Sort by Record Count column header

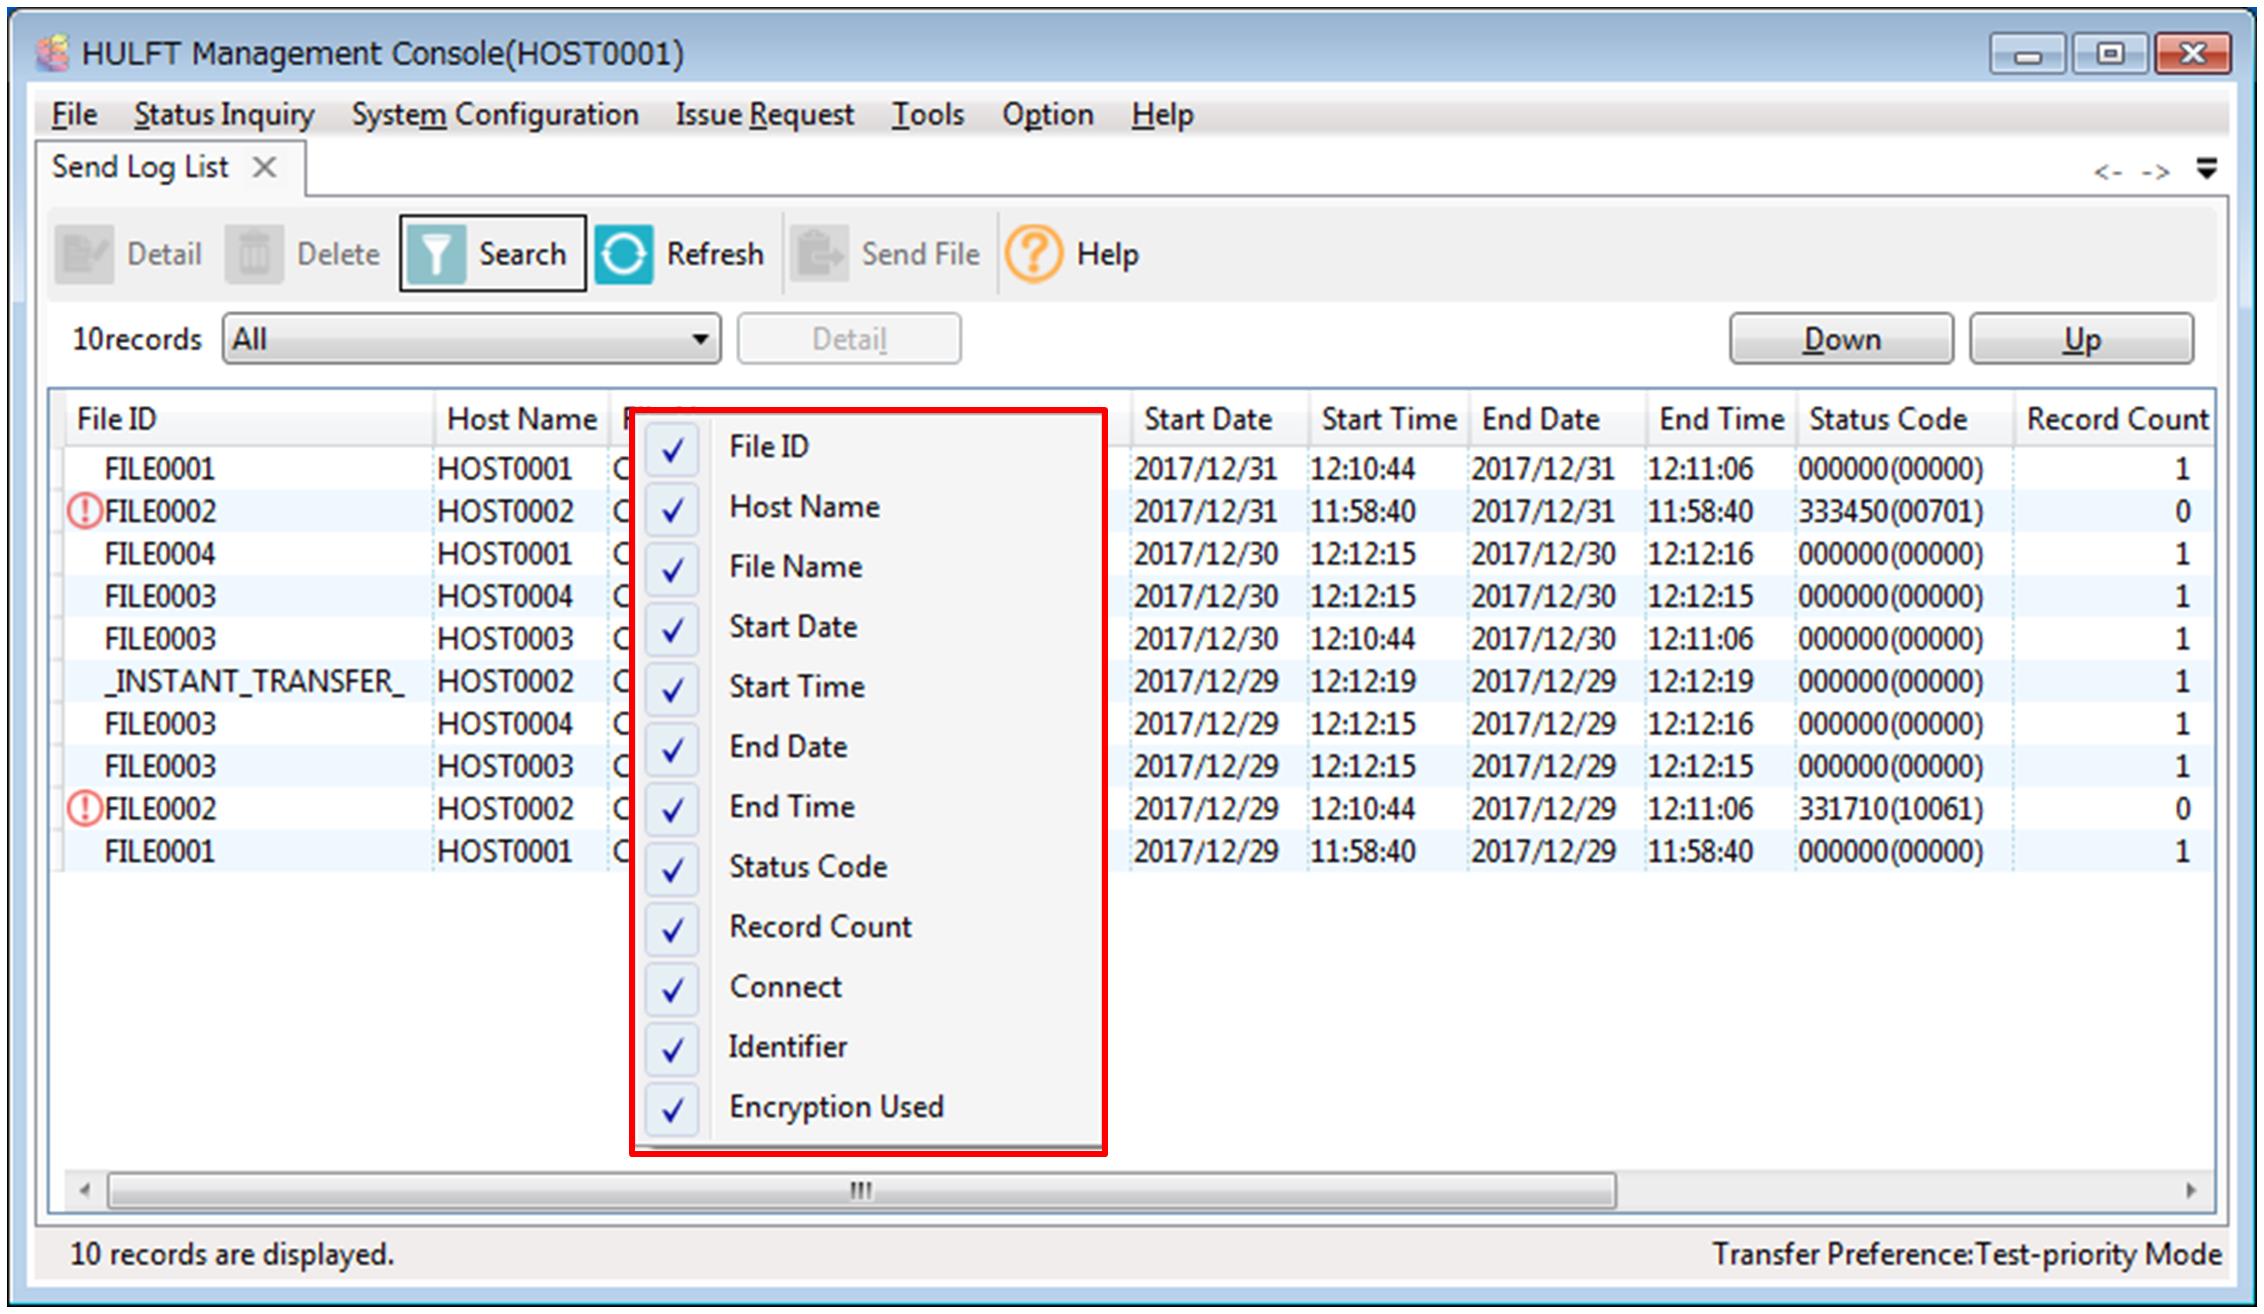pos(2113,419)
